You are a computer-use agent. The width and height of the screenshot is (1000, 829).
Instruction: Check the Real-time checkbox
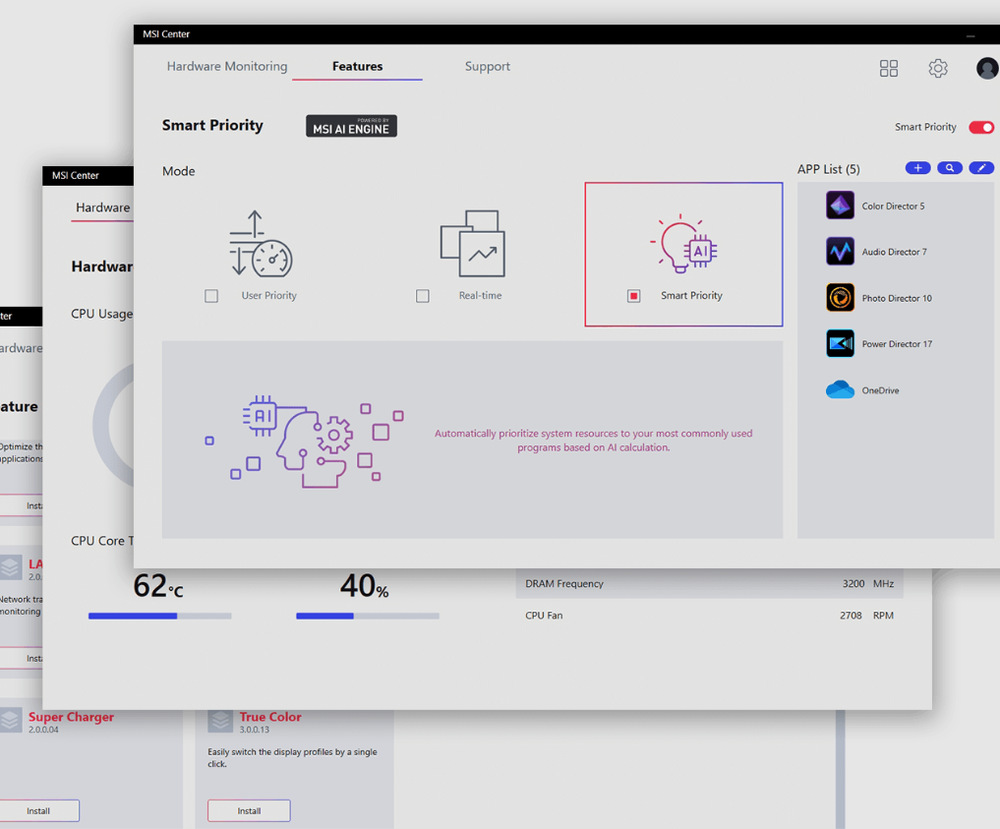(422, 296)
